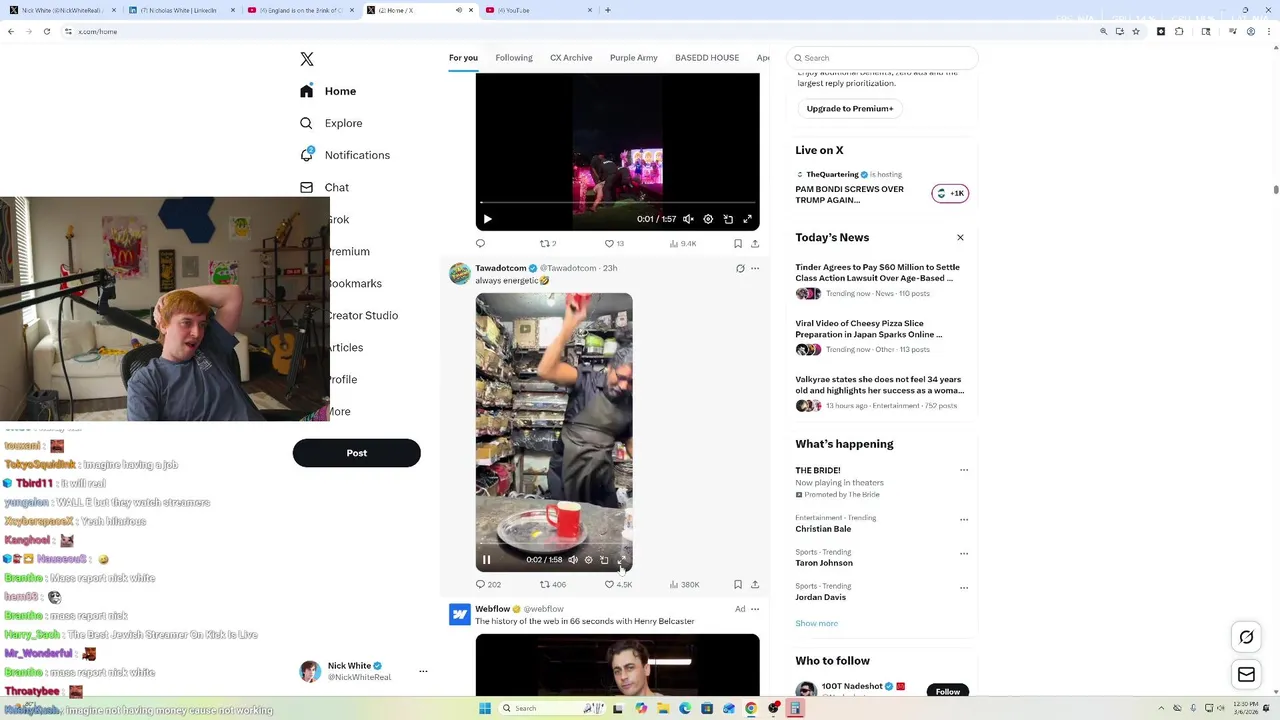The image size is (1280, 720).
Task: Open Messages floating button at bottom right
Action: 1246,675
